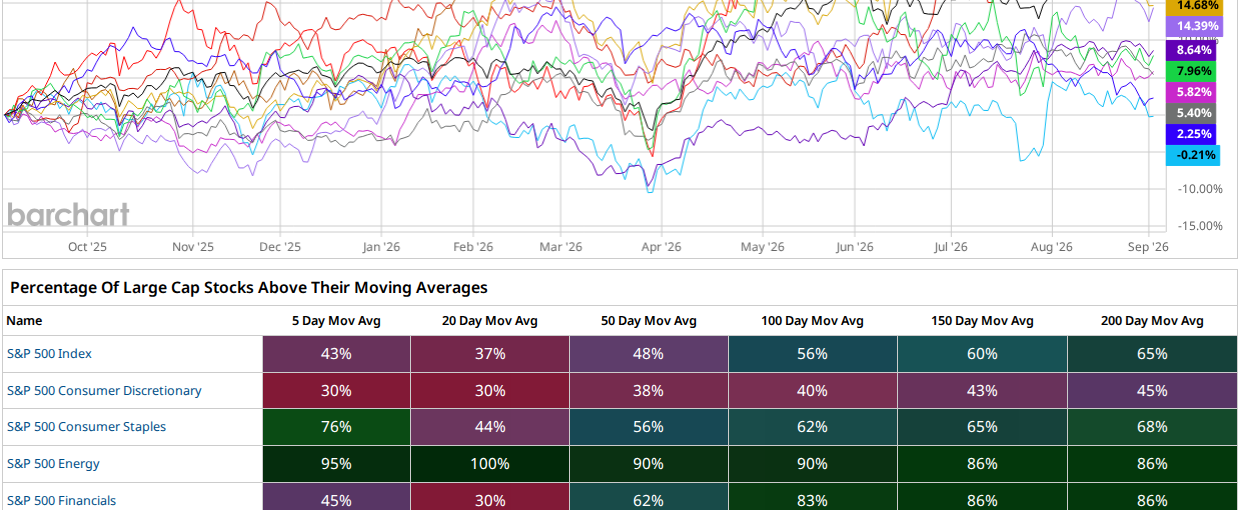Click the Percentage Of Large Cap Stocks heading
This screenshot has height=510, width=1239.
[x=249, y=288]
